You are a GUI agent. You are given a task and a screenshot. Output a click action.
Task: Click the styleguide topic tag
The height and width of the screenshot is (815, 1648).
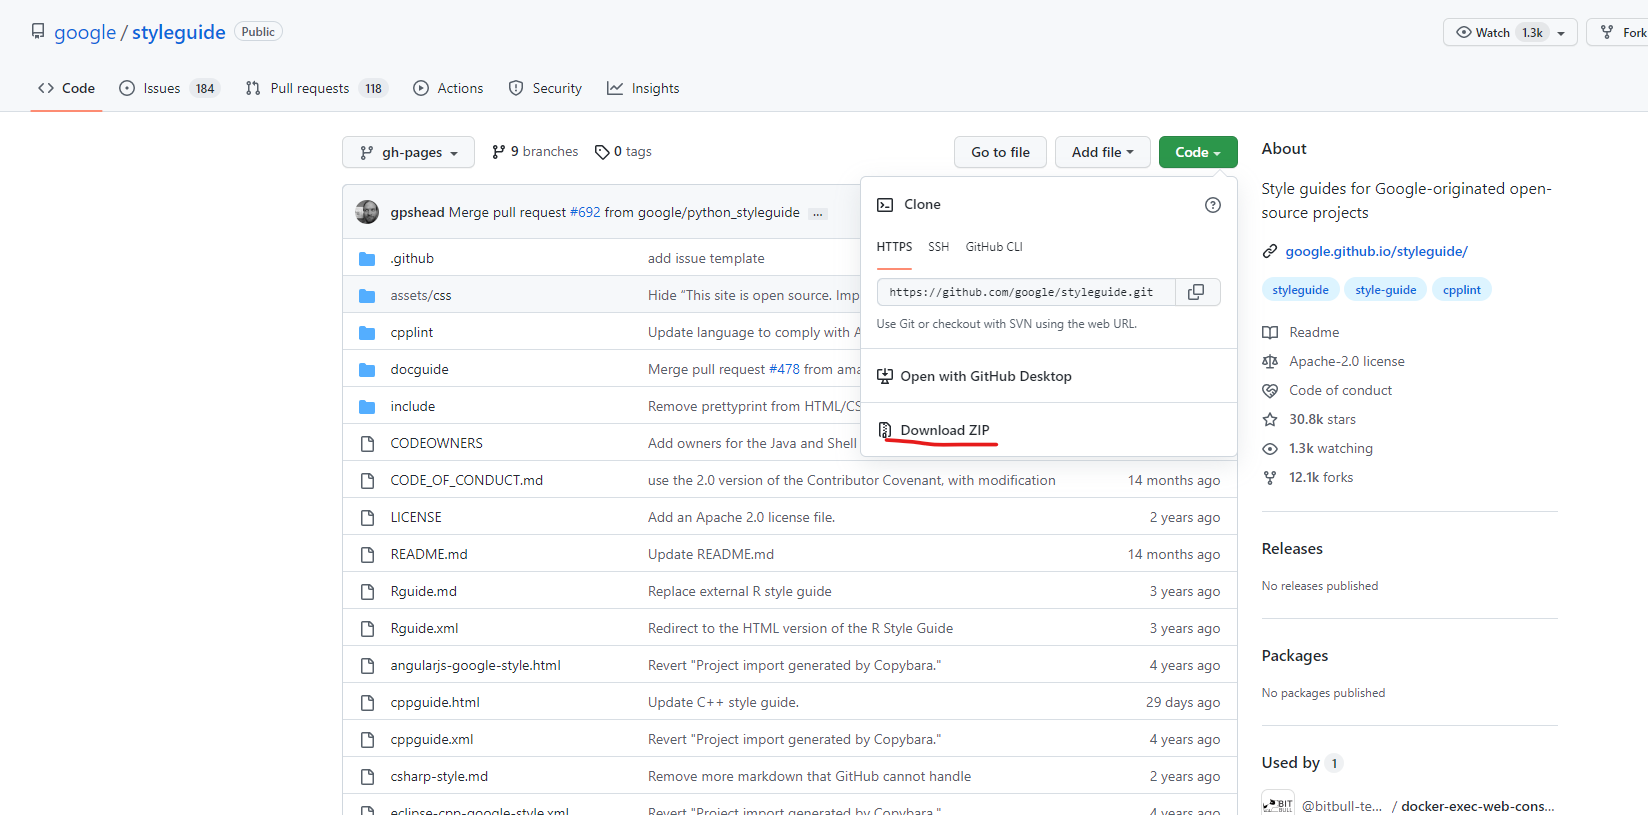(x=1300, y=290)
